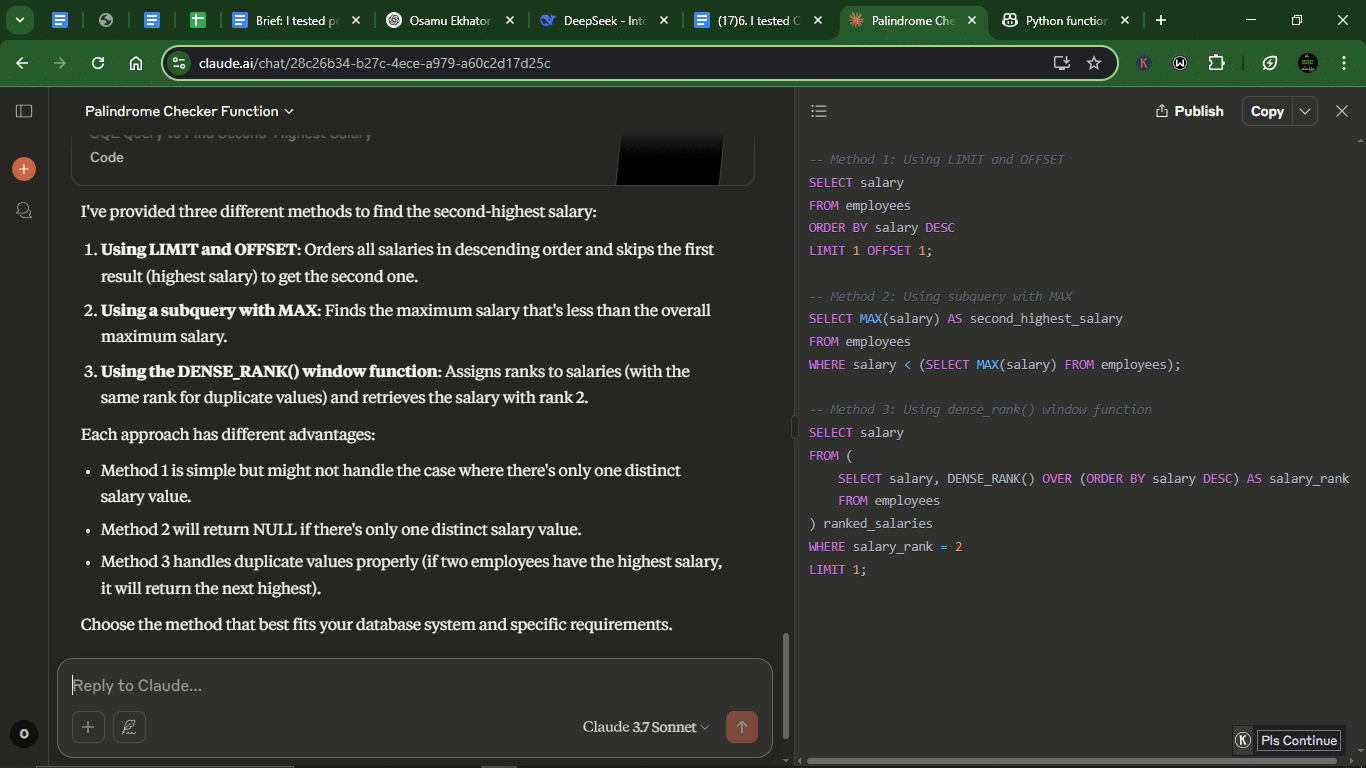1366x768 pixels.
Task: Switch to the globe icon tab
Action: click(x=106, y=20)
